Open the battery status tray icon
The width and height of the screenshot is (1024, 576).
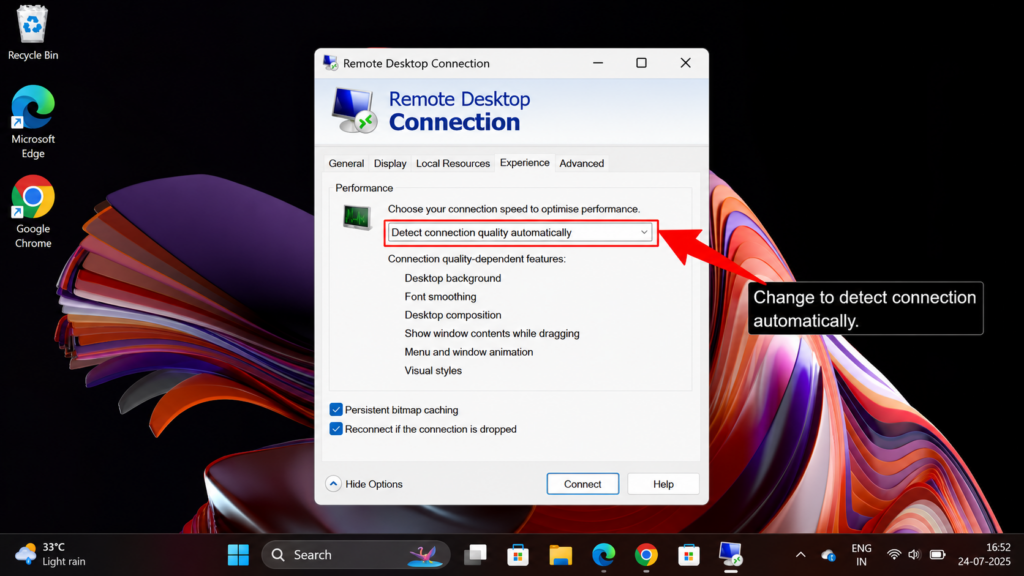pyautogui.click(x=938, y=554)
